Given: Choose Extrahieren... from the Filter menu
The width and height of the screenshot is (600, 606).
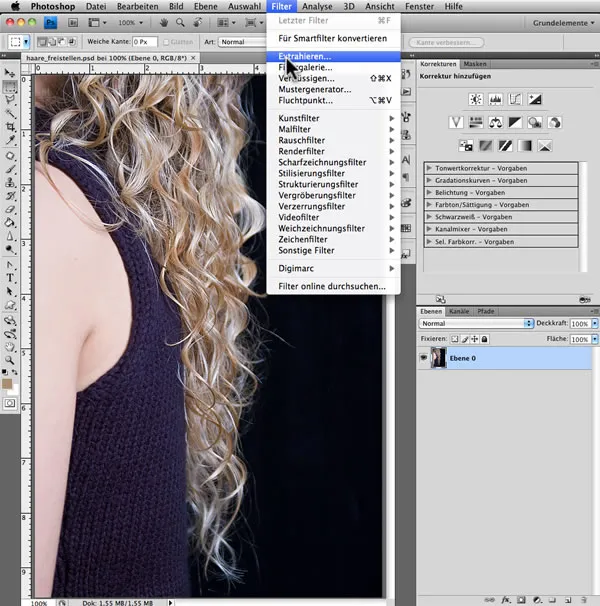Looking at the screenshot, I should [304, 56].
